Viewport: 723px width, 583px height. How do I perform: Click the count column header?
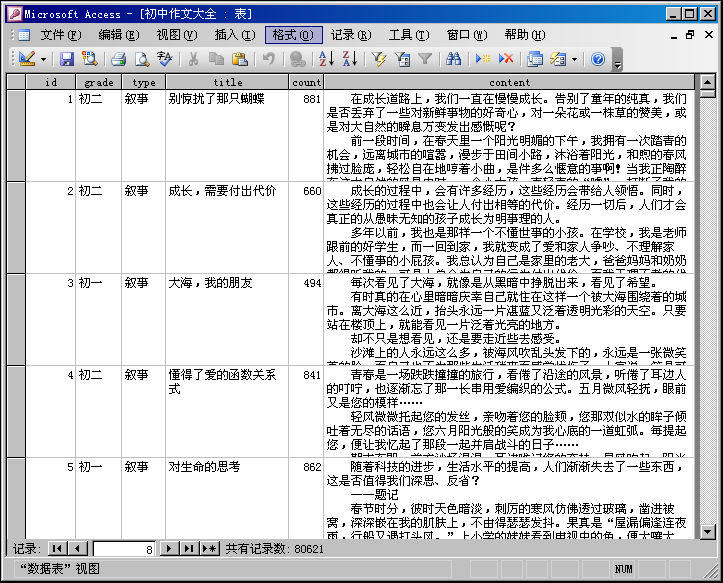pyautogui.click(x=306, y=82)
